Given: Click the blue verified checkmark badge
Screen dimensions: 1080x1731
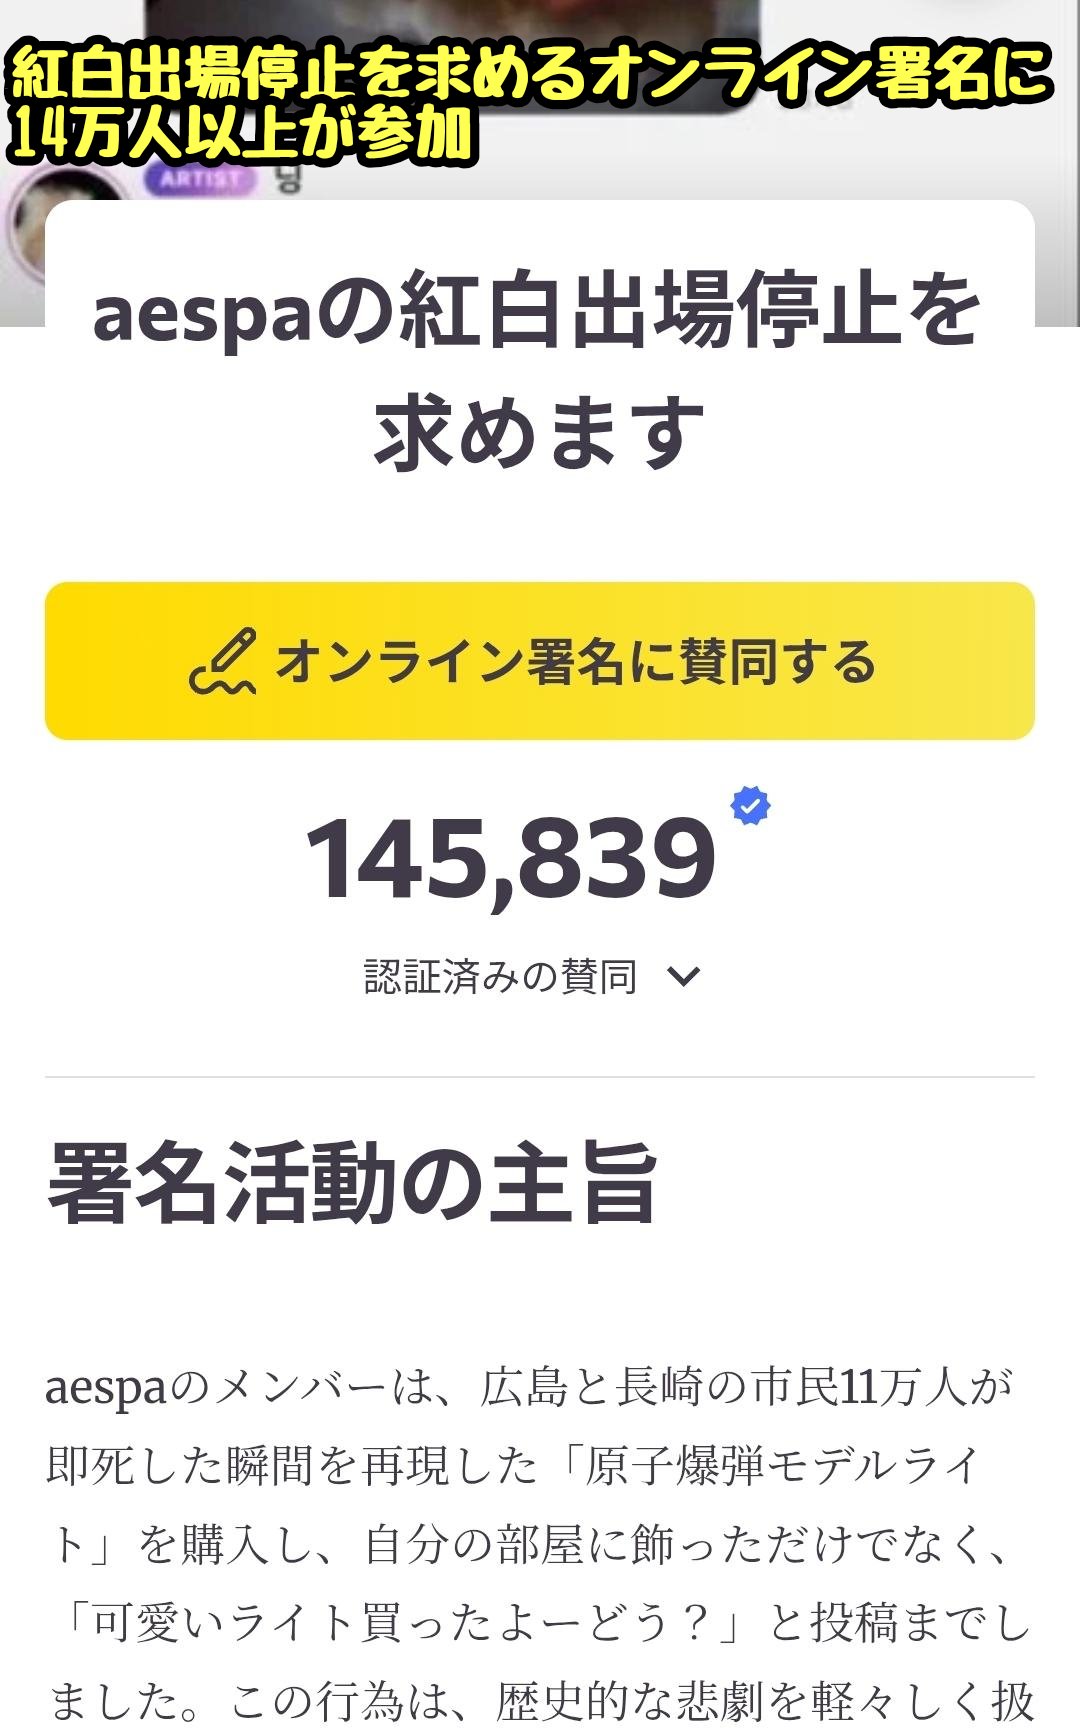Looking at the screenshot, I should click(750, 806).
